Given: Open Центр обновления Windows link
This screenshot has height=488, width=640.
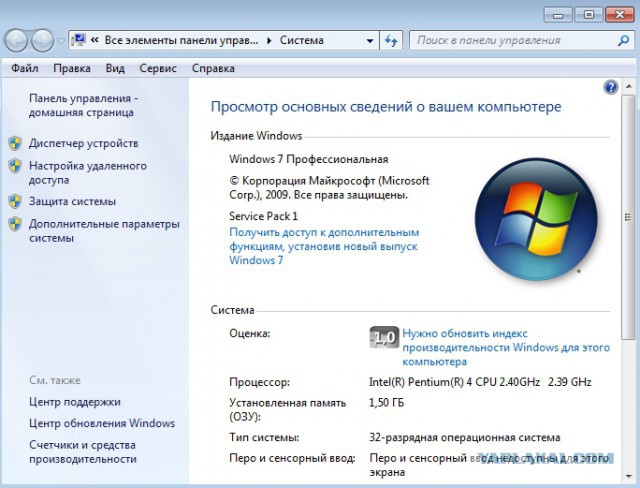Looking at the screenshot, I should (x=102, y=423).
